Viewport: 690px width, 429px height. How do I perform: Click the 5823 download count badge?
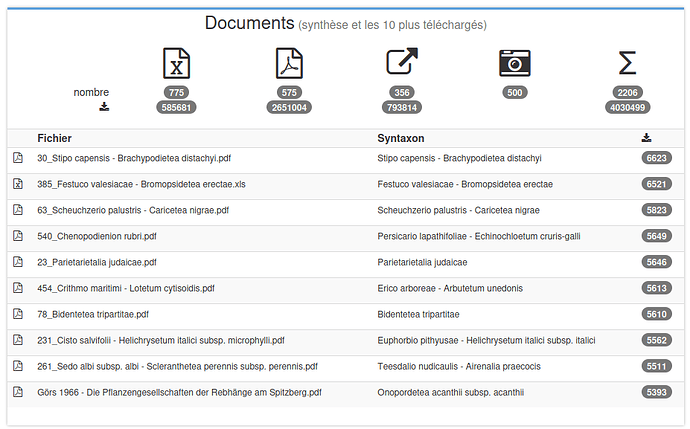pos(657,210)
